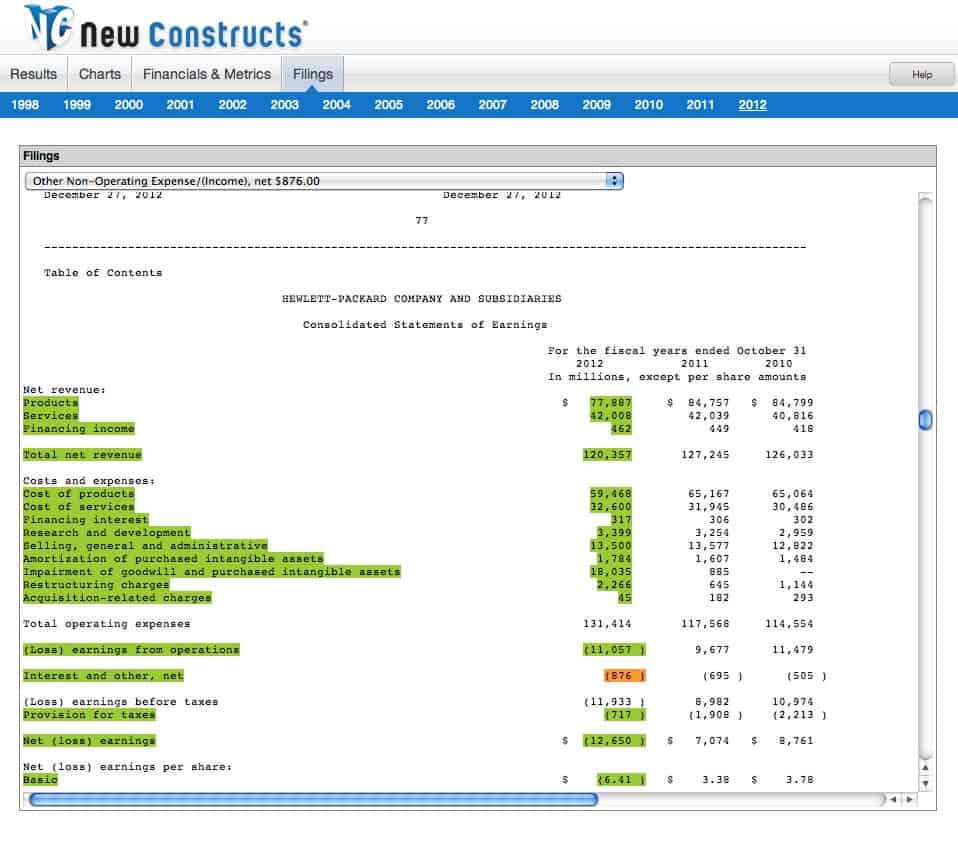Image resolution: width=958 pixels, height=861 pixels.
Task: Click Restructuring charges label
Action: coord(96,585)
